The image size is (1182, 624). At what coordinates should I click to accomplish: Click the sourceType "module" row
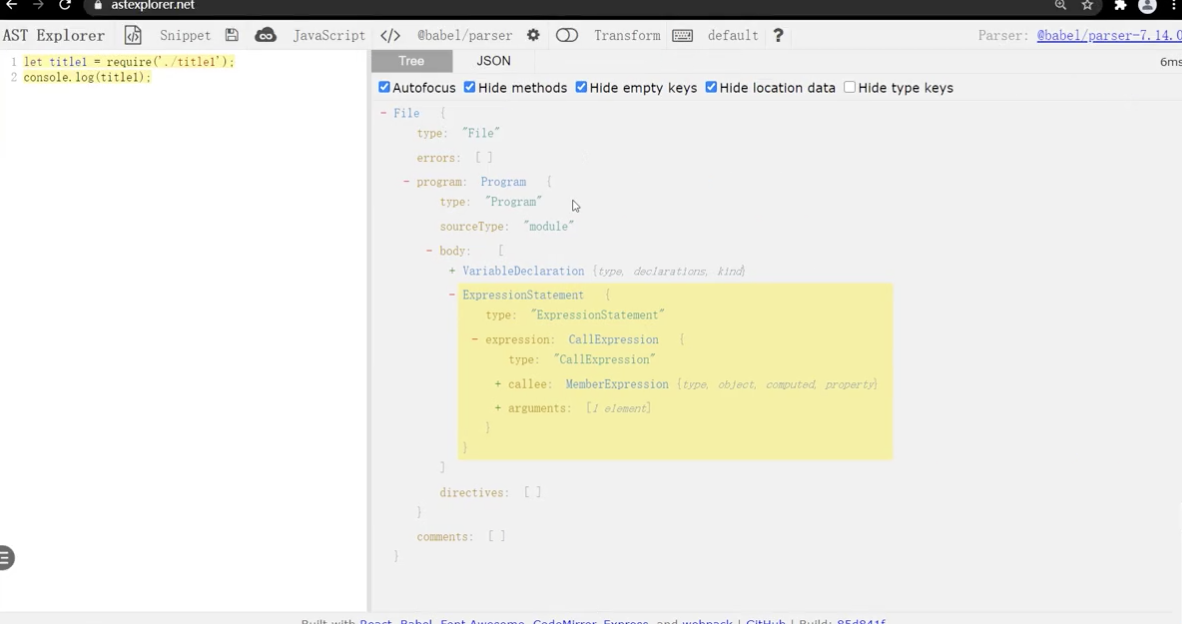pos(507,226)
